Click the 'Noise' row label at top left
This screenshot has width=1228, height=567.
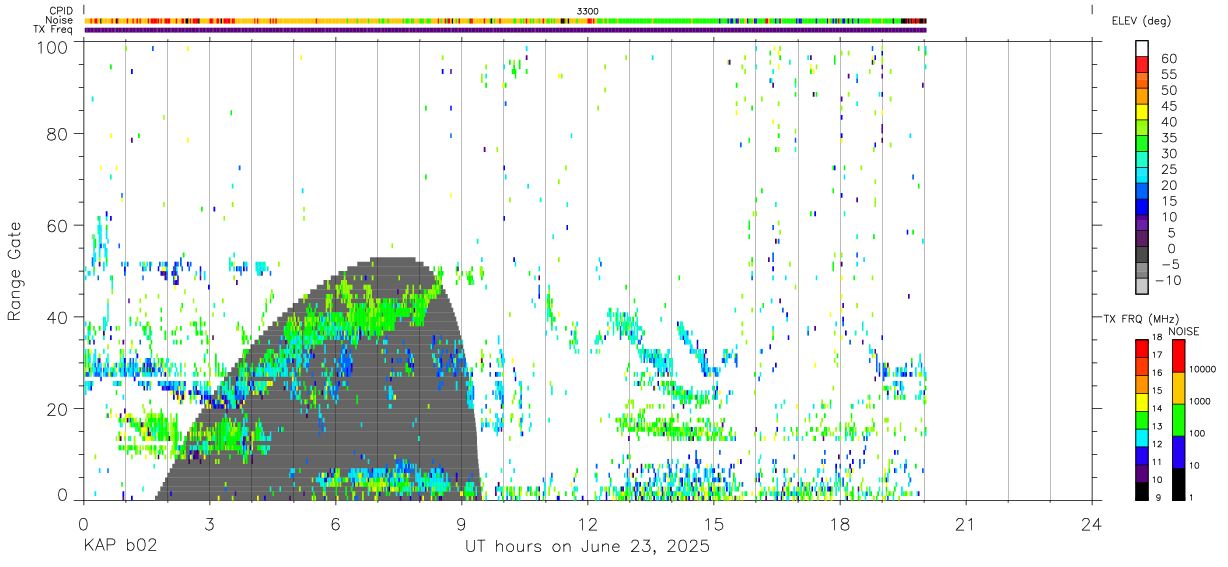tap(60, 20)
